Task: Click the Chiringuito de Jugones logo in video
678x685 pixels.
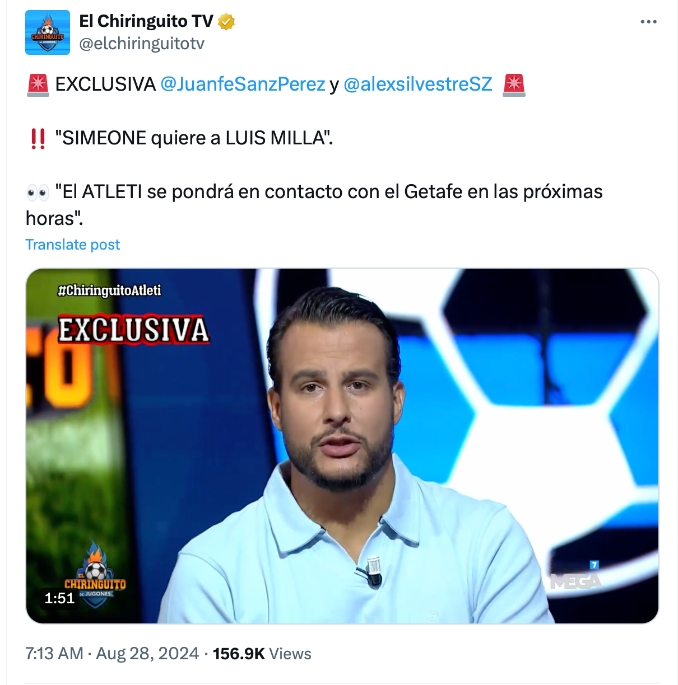Action: pyautogui.click(x=95, y=574)
